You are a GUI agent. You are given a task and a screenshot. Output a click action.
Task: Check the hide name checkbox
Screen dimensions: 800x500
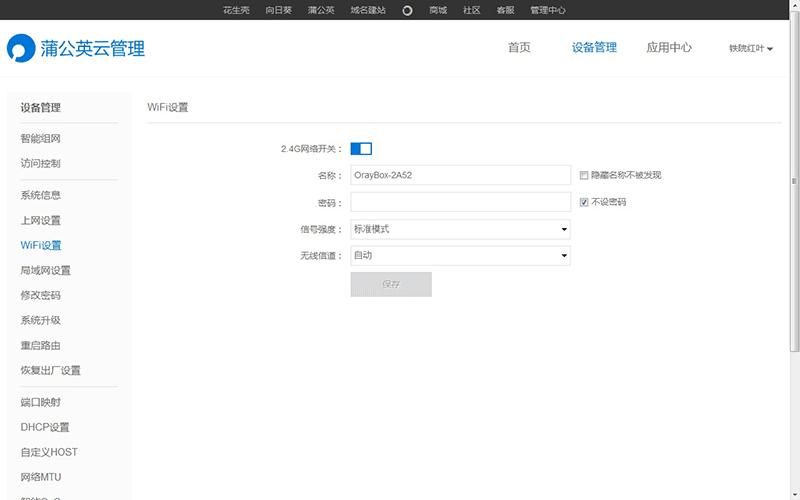(x=584, y=176)
